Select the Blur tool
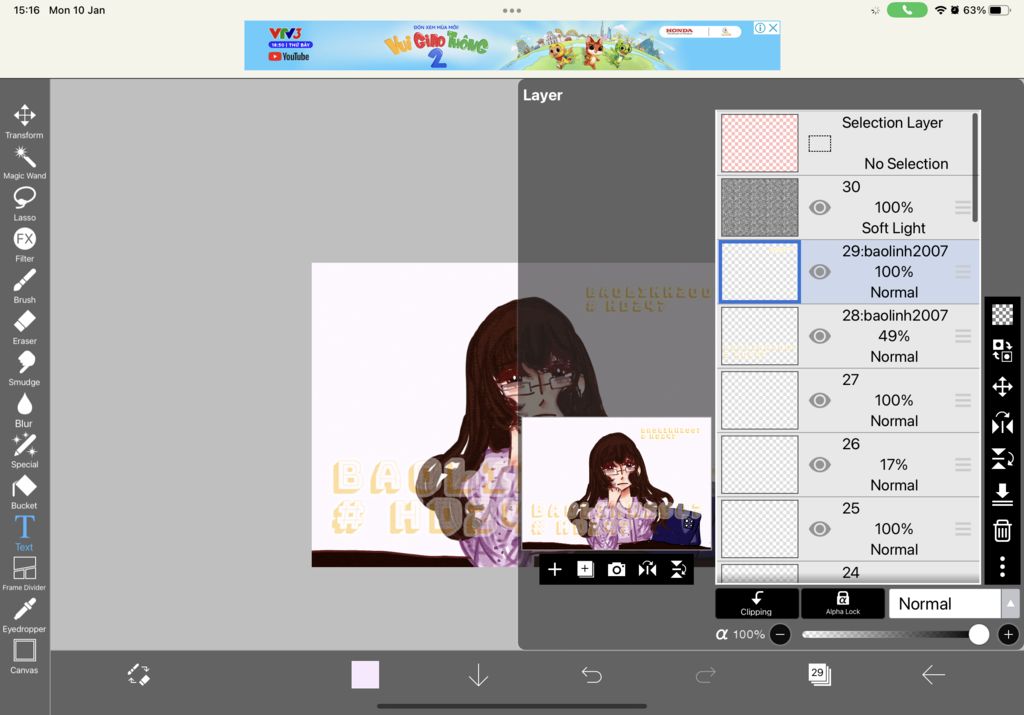This screenshot has width=1024, height=715. point(24,409)
